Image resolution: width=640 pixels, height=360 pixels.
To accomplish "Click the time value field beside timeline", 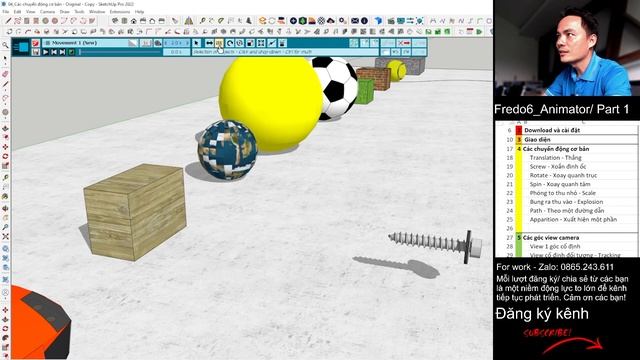I will coord(176,52).
